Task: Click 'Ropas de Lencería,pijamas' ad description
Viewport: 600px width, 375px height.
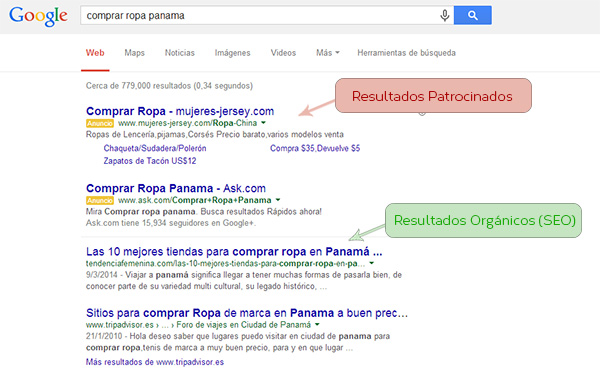Action: click(x=215, y=134)
